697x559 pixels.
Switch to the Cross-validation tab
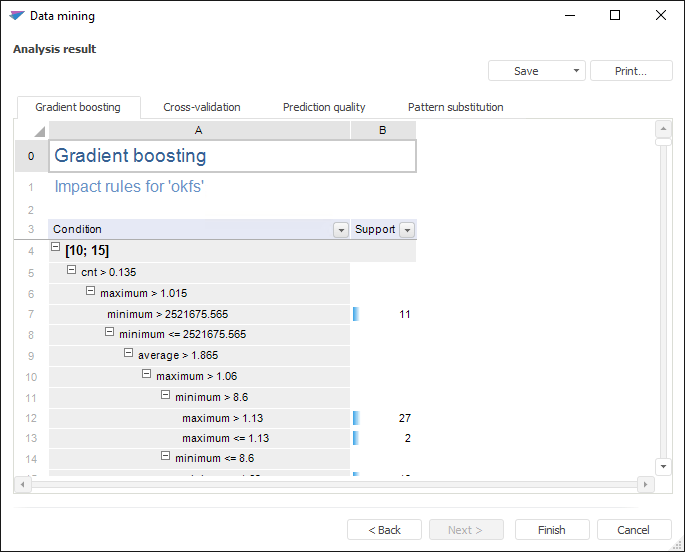tap(202, 107)
